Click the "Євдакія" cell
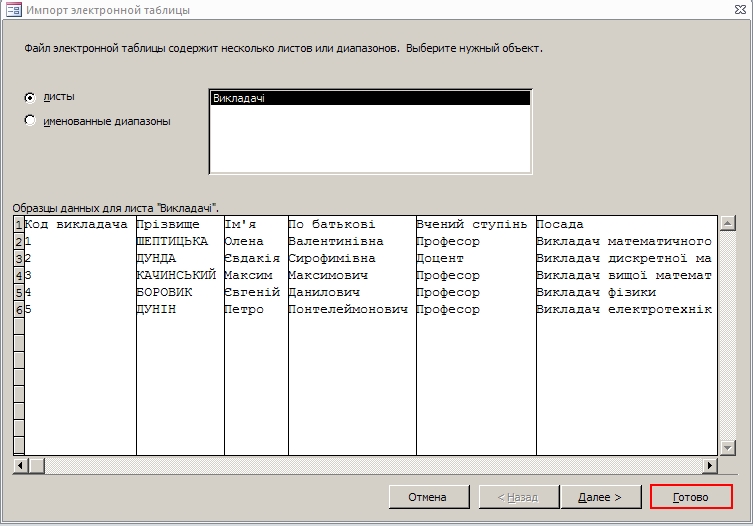 pos(256,258)
